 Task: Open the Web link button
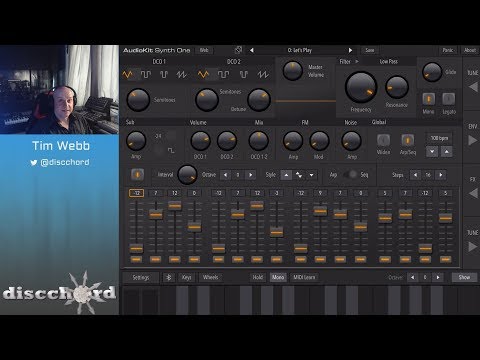tap(204, 50)
